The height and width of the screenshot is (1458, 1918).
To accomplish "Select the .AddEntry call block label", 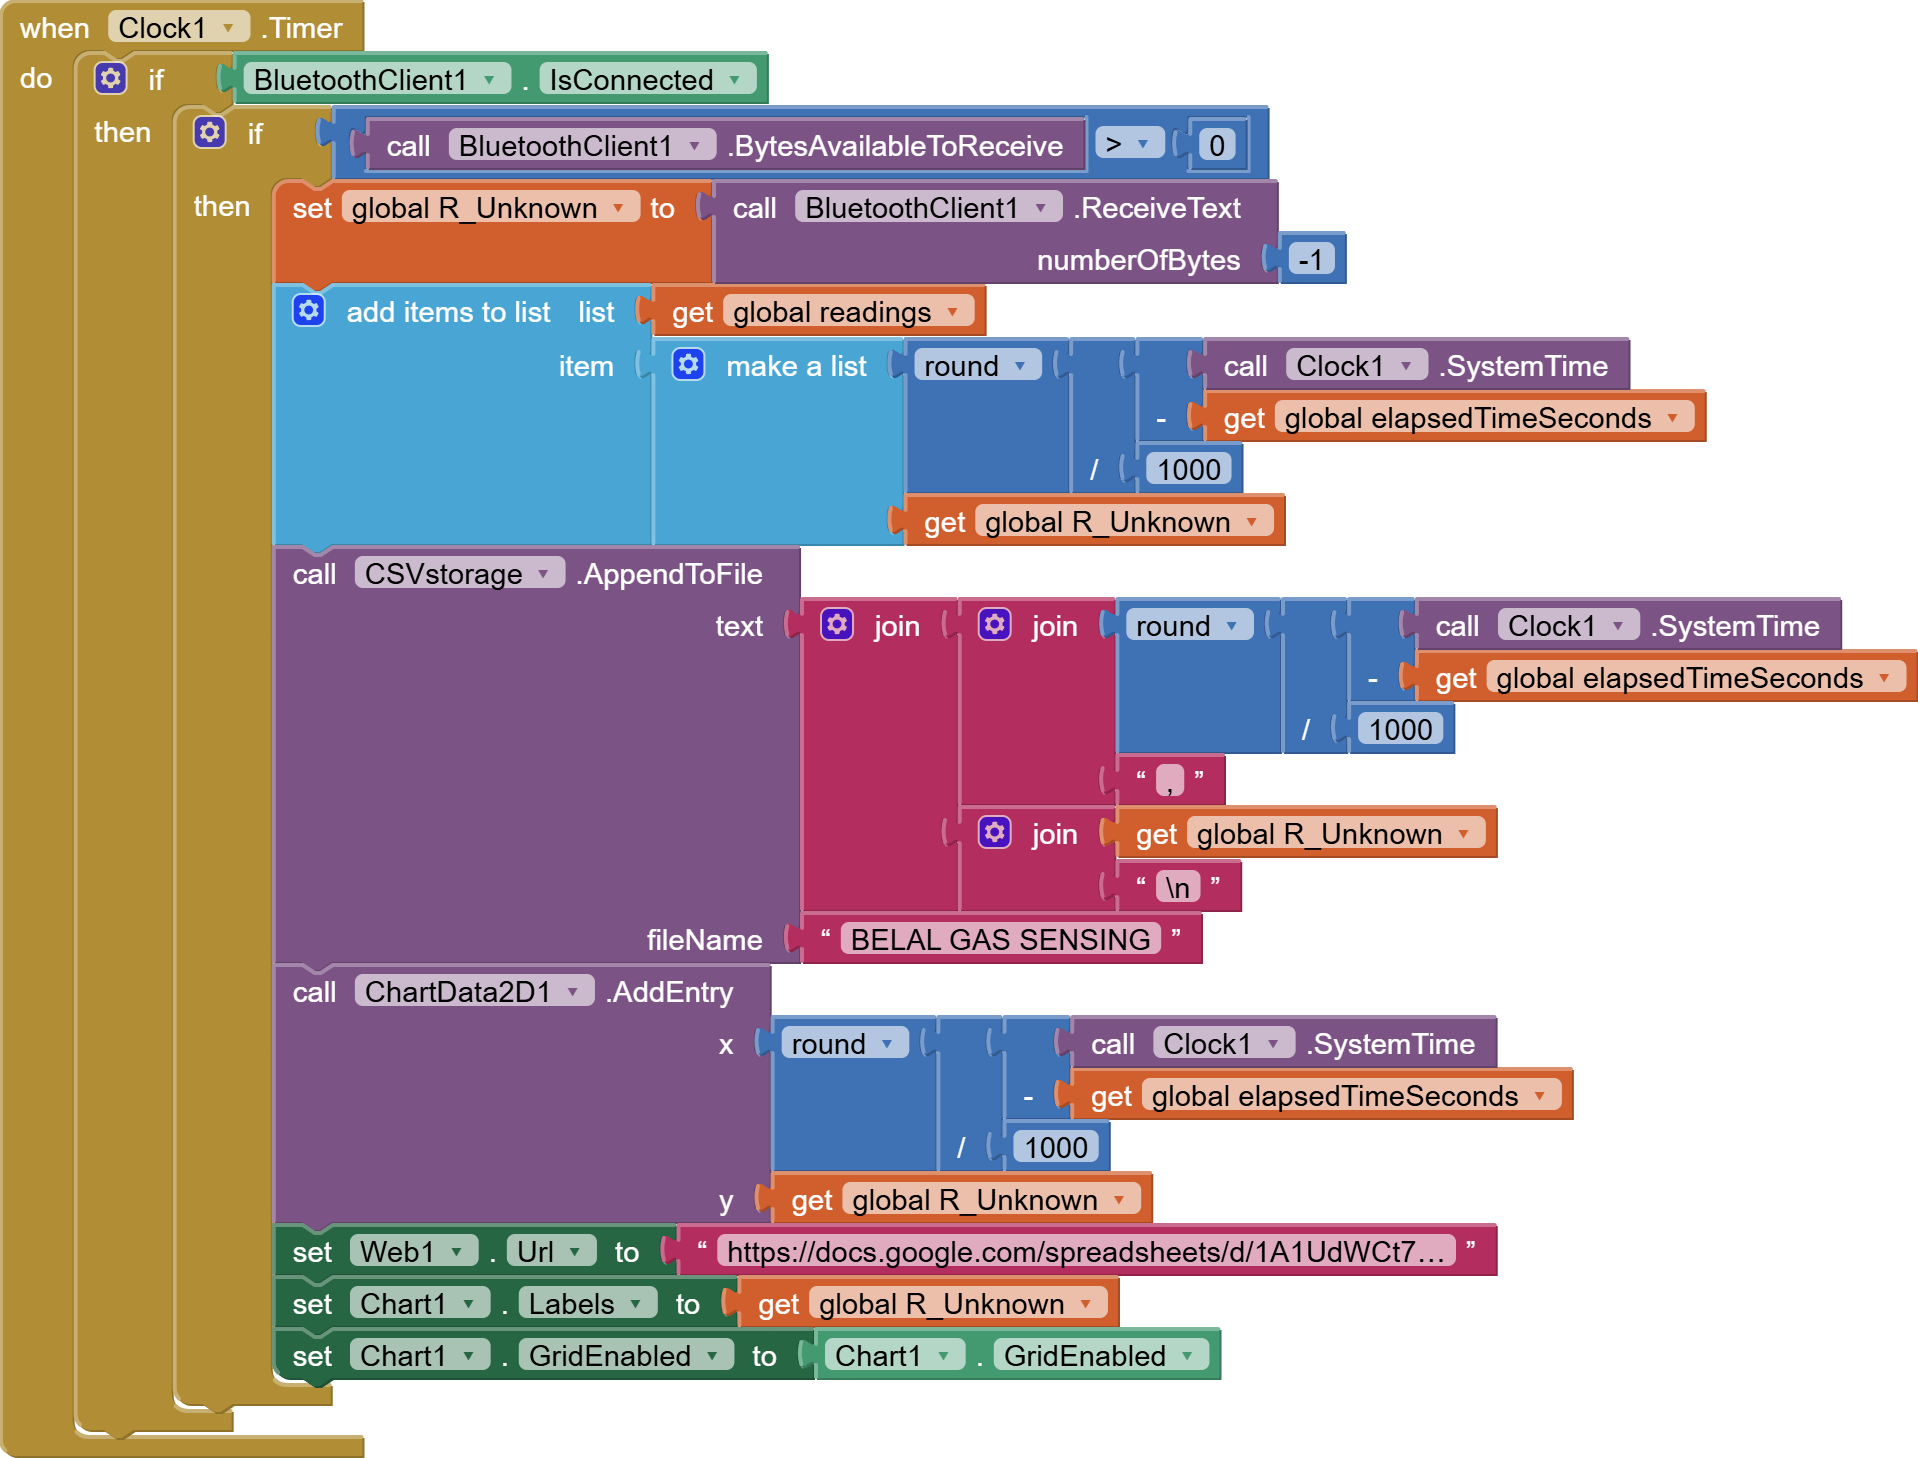I will pos(672,992).
